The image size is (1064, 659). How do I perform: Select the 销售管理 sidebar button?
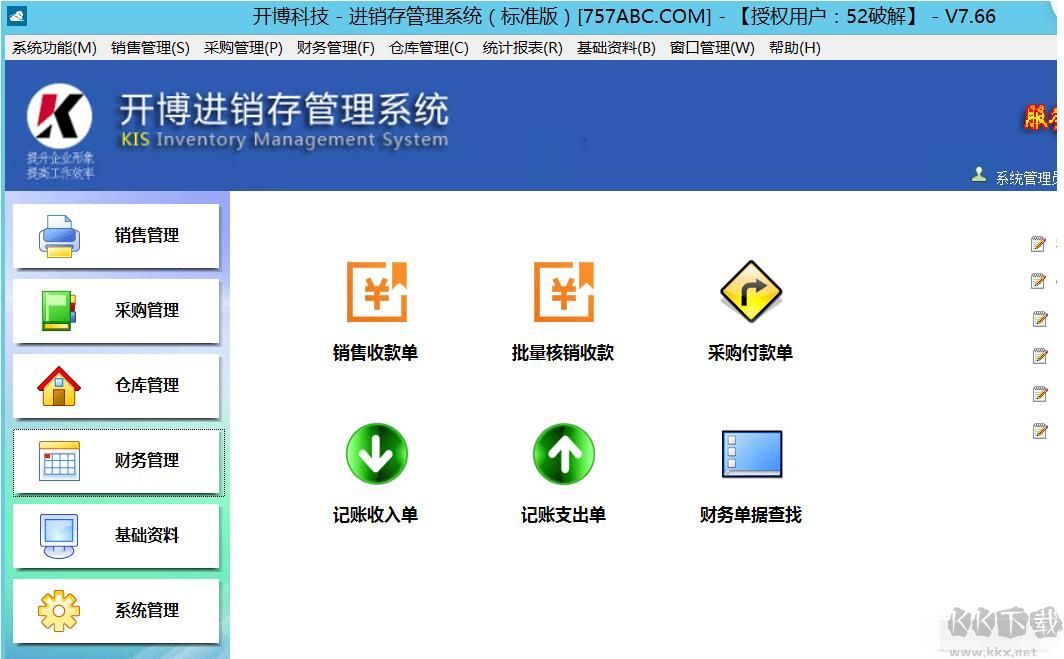(116, 236)
